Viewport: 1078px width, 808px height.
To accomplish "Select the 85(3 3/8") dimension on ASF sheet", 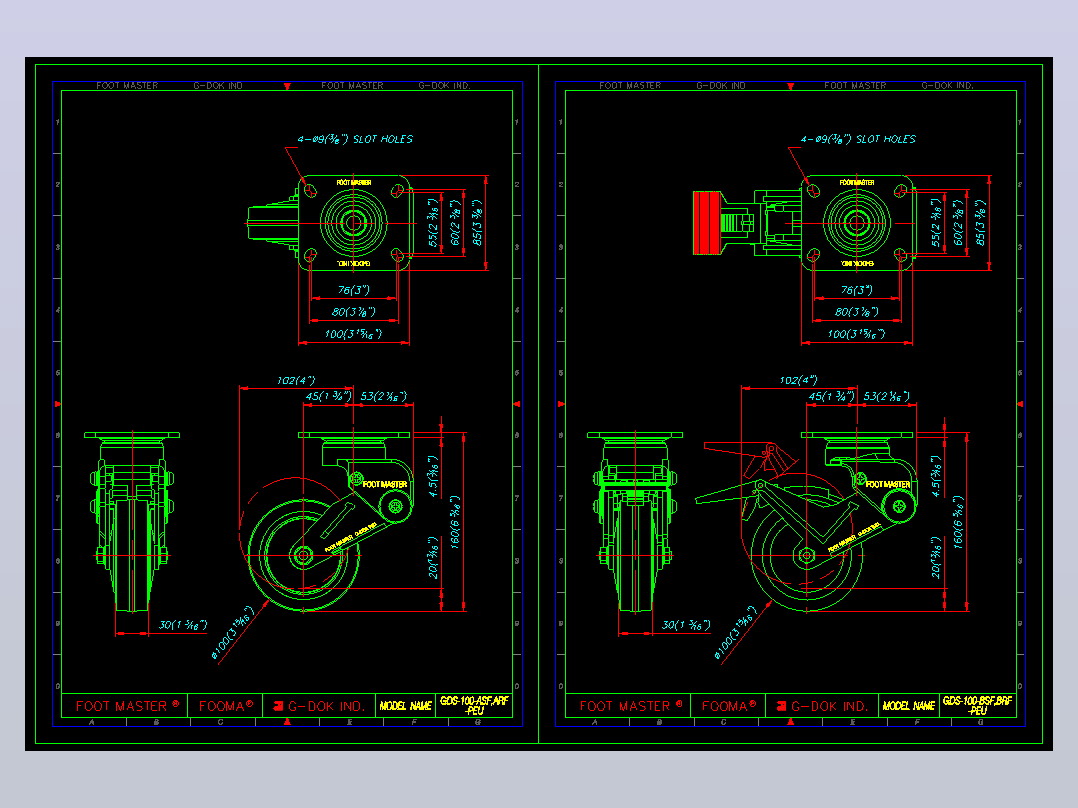I will pyautogui.click(x=477, y=223).
